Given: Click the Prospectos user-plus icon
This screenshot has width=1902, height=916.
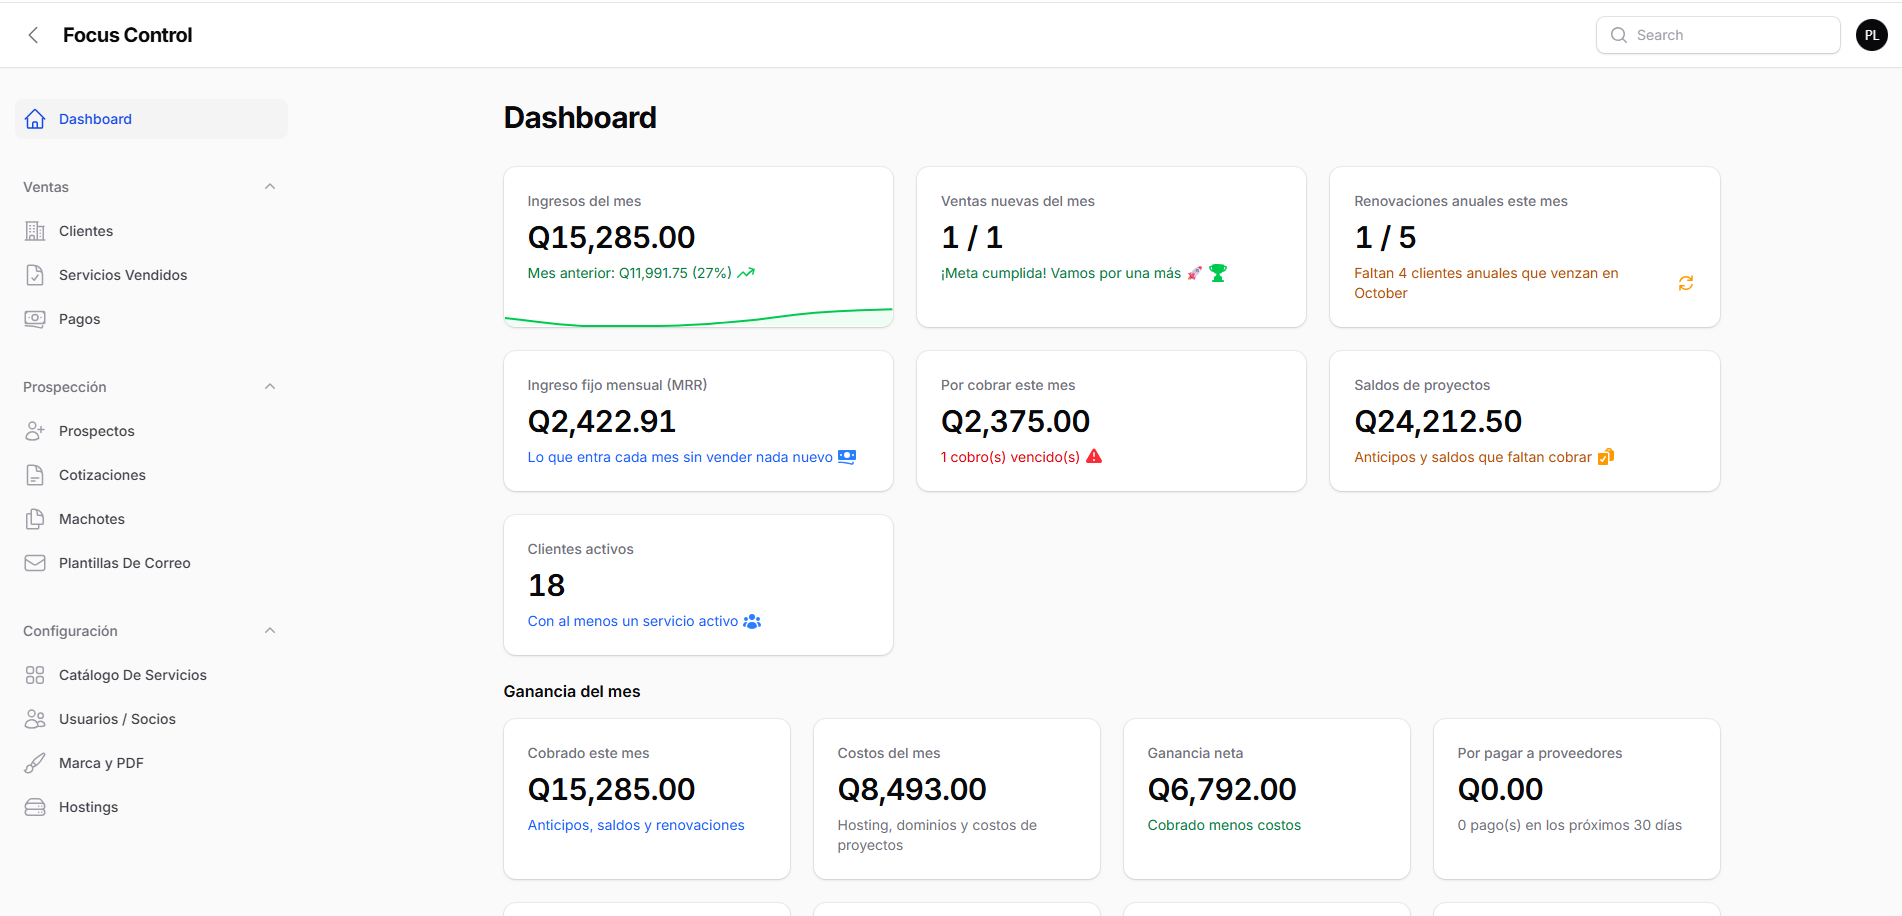Looking at the screenshot, I should pyautogui.click(x=35, y=431).
